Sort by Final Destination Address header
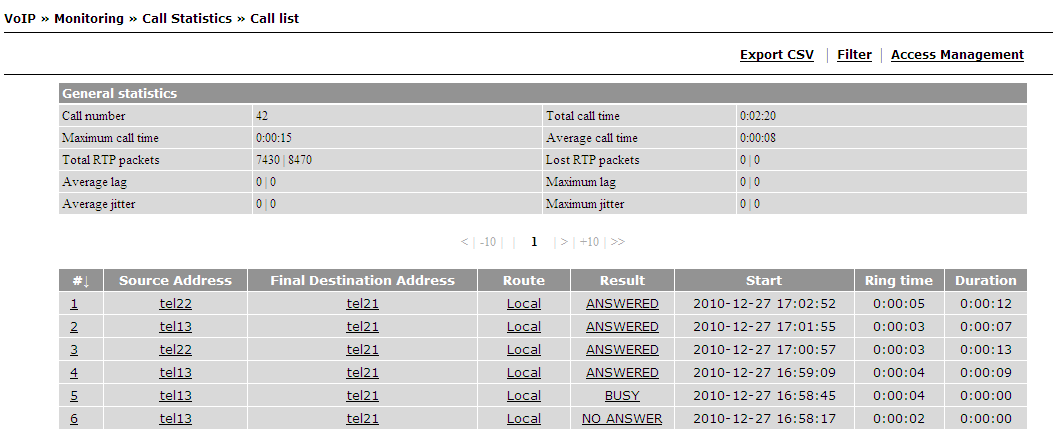This screenshot has height=430, width=1053. 363,281
